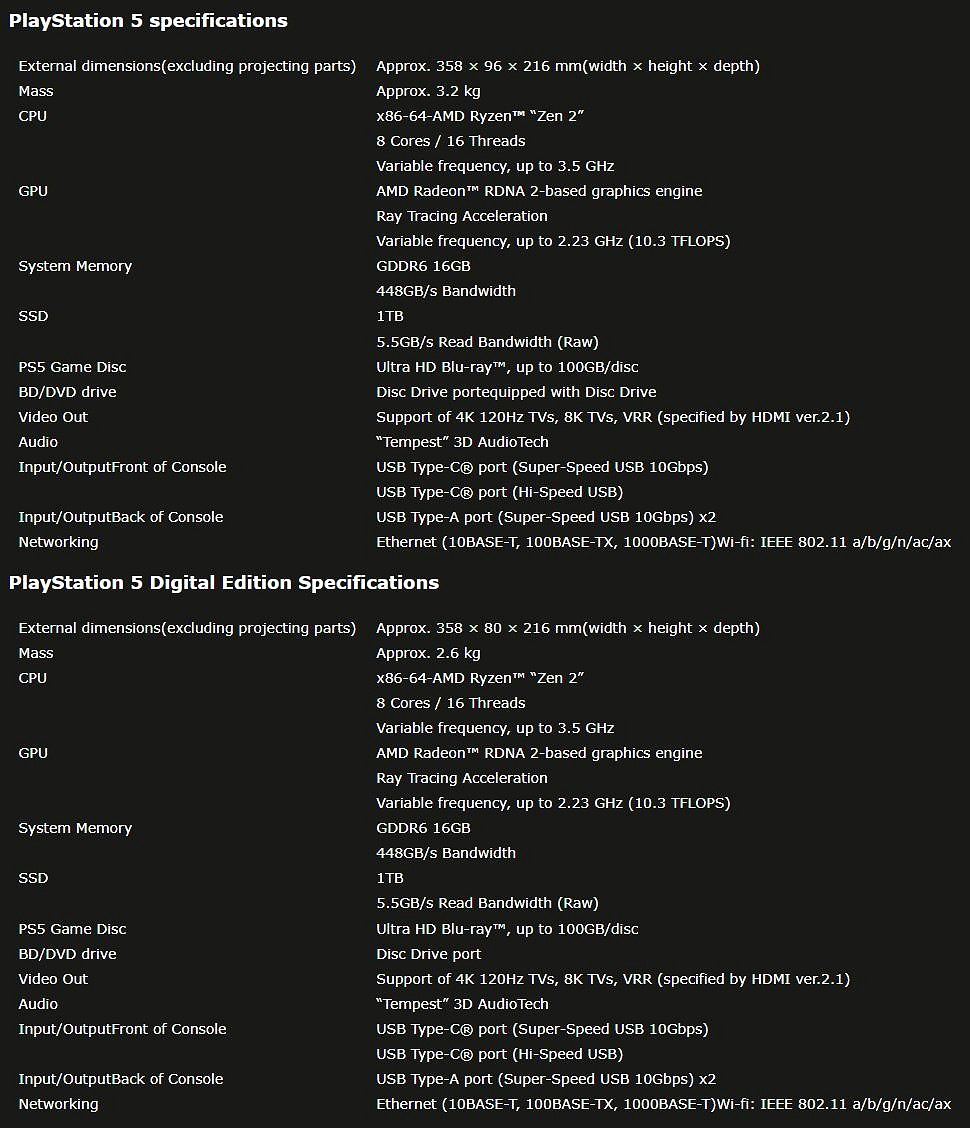Click the SSD label in the Digital Edition table
The image size is (970, 1128).
coord(33,878)
